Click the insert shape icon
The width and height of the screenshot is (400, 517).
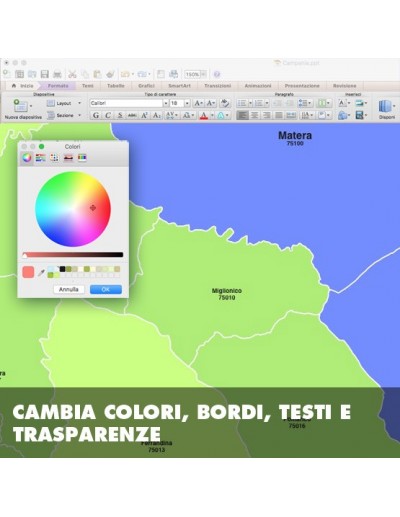click(342, 115)
